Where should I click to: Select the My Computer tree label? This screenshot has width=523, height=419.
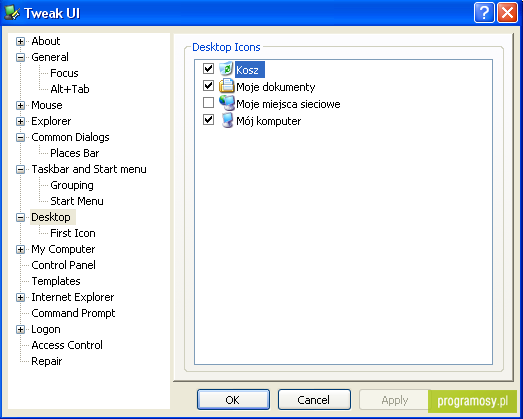tap(63, 249)
